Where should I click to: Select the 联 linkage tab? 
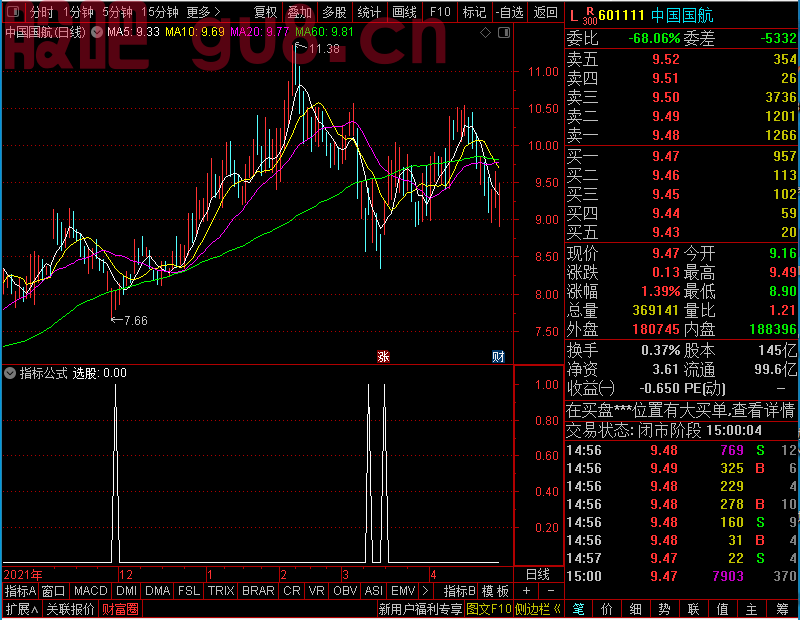click(693, 609)
